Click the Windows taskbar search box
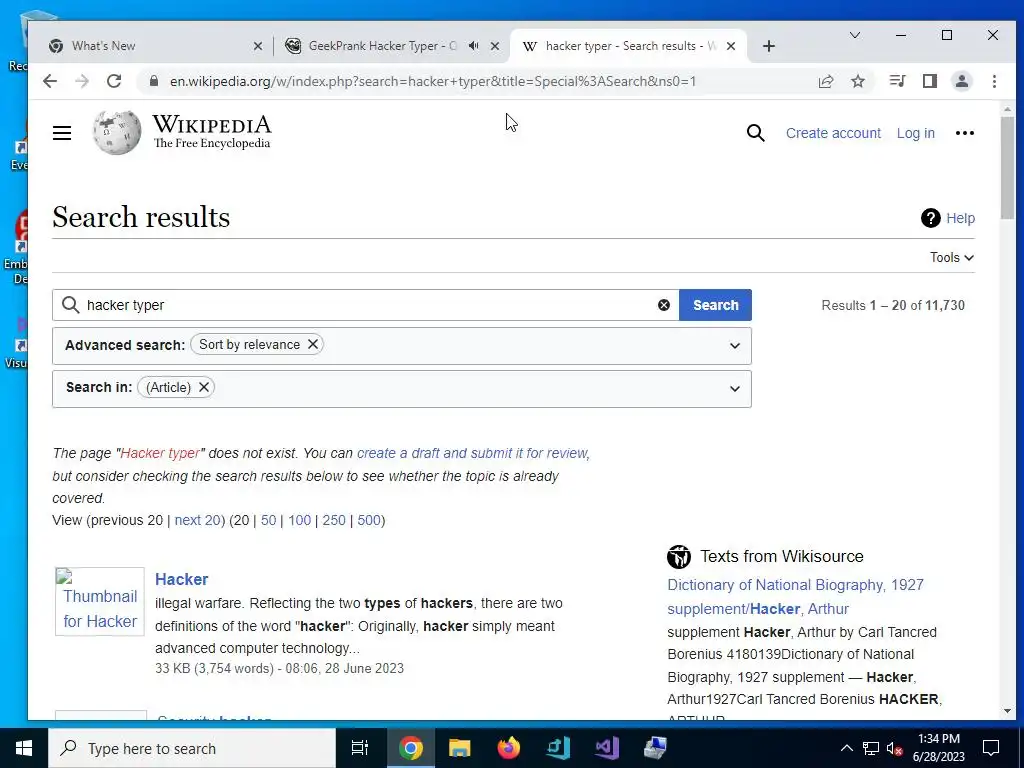The image size is (1024, 768). tap(192, 748)
